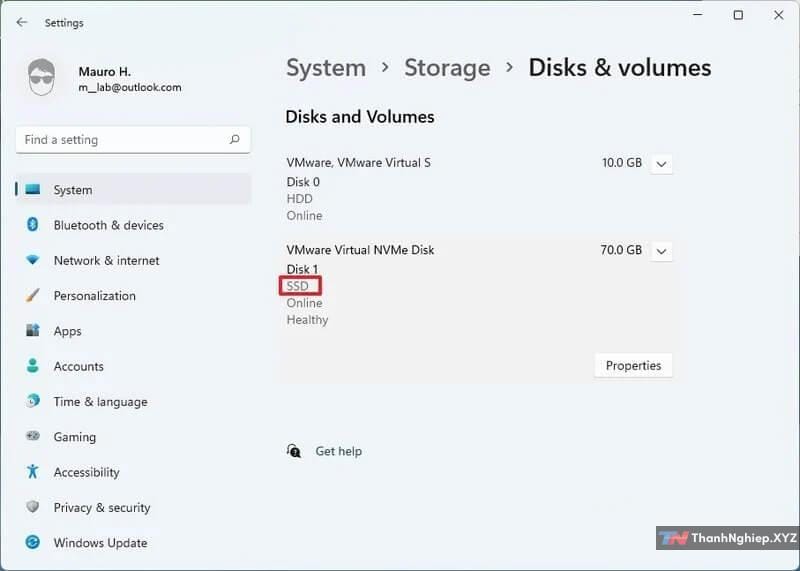800x571 pixels.
Task: Collapse the 70.0 GB Disk 1 chevron
Action: [x=661, y=252]
